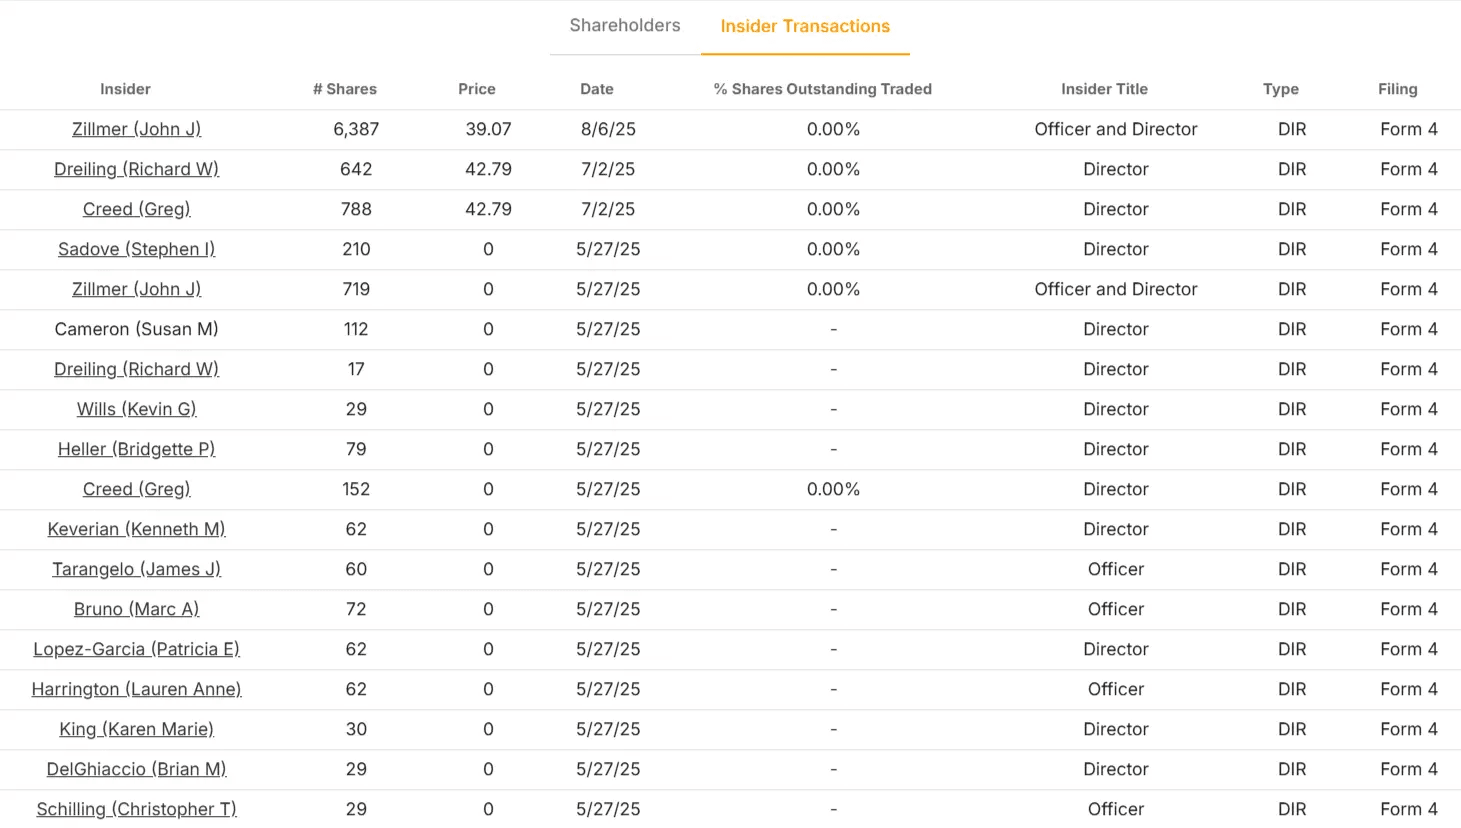The width and height of the screenshot is (1461, 828).
Task: Open Dreiling (Richard W) with 642 shares
Action: click(136, 169)
